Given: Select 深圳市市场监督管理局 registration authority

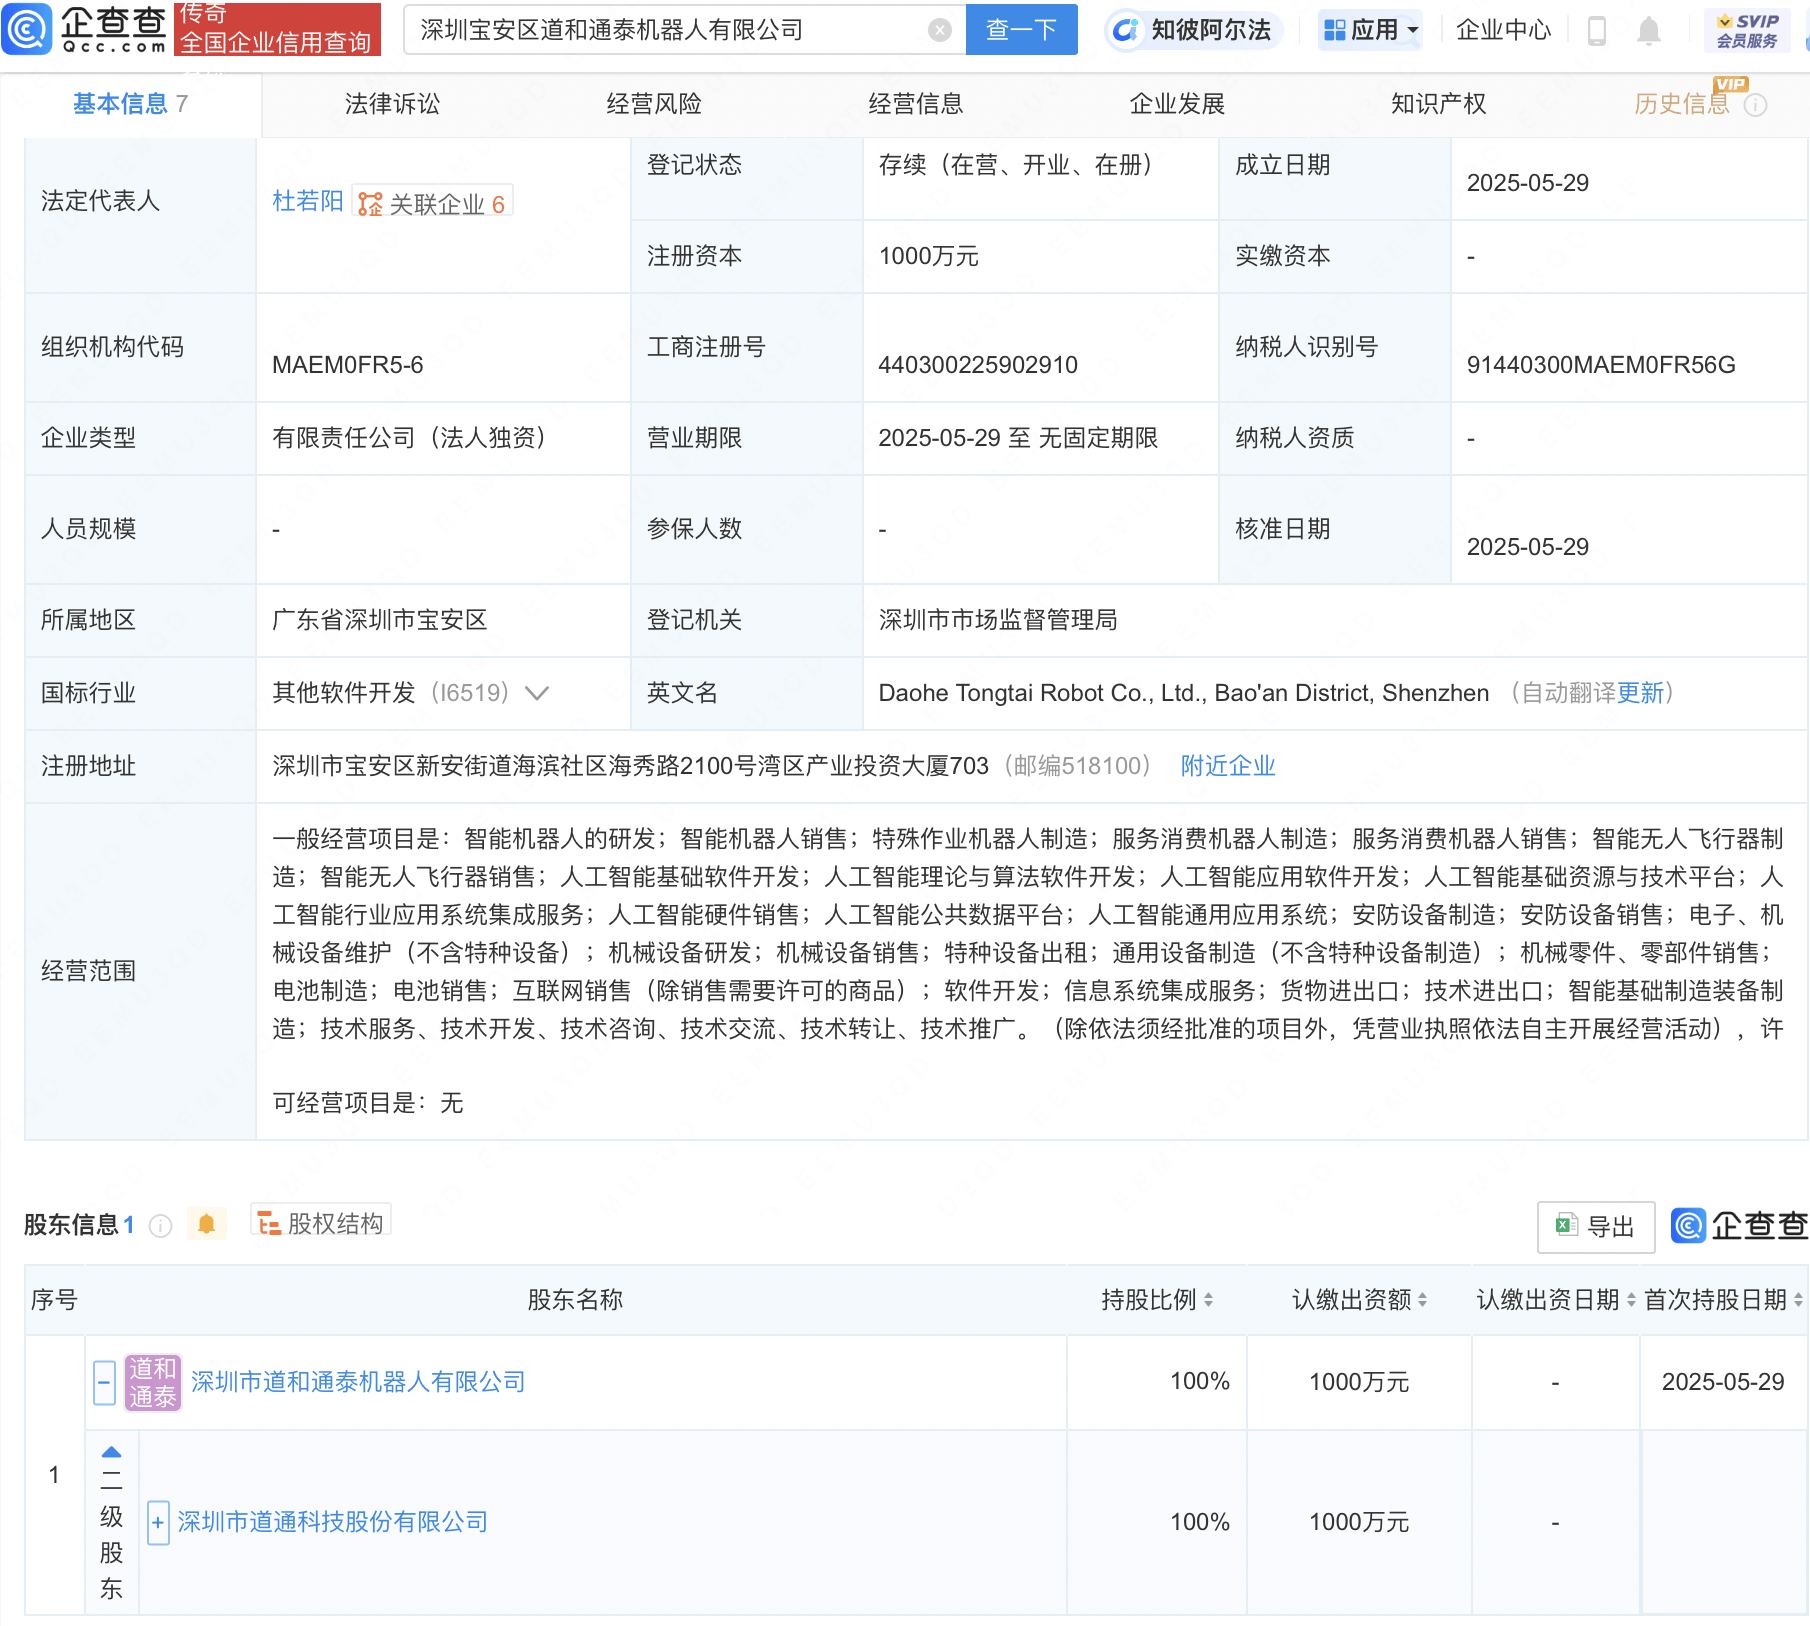Looking at the screenshot, I should click(998, 620).
